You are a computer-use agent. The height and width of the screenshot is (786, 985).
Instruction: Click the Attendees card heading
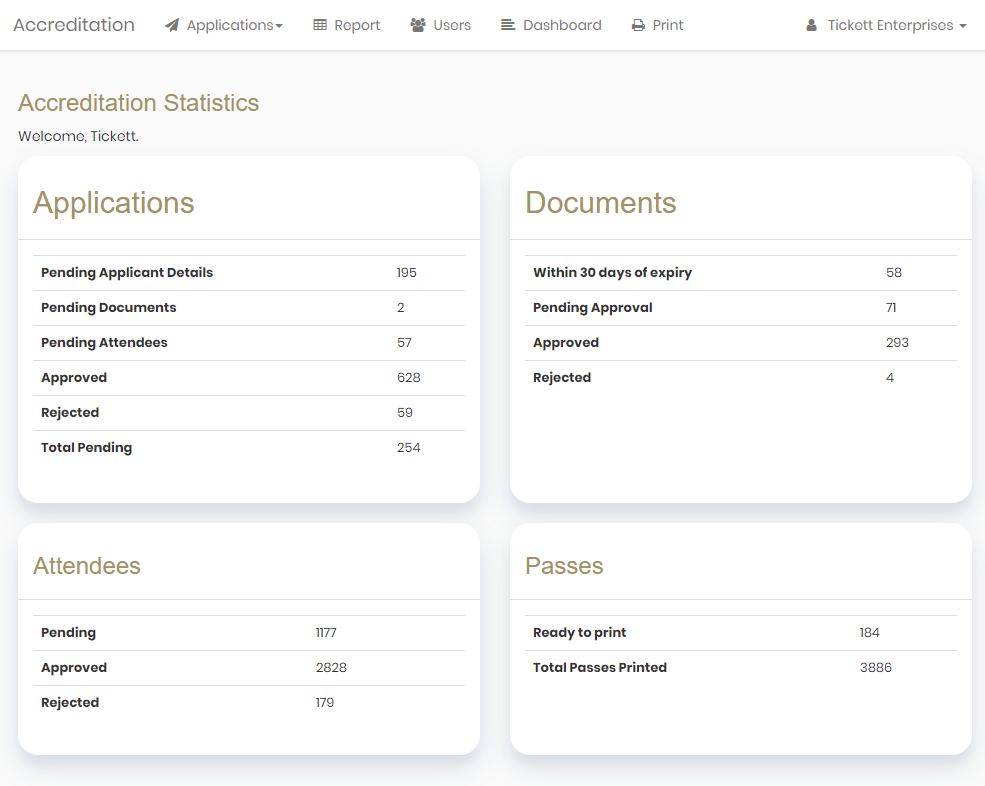click(87, 565)
